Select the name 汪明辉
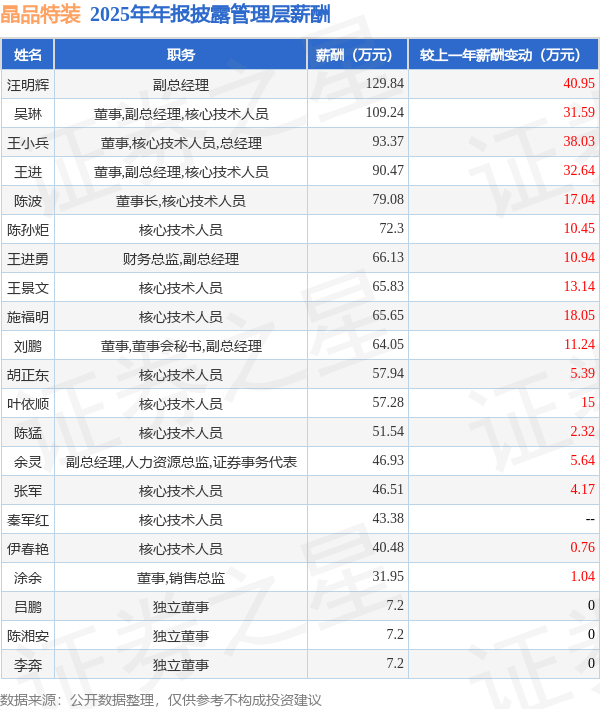 click(x=28, y=85)
